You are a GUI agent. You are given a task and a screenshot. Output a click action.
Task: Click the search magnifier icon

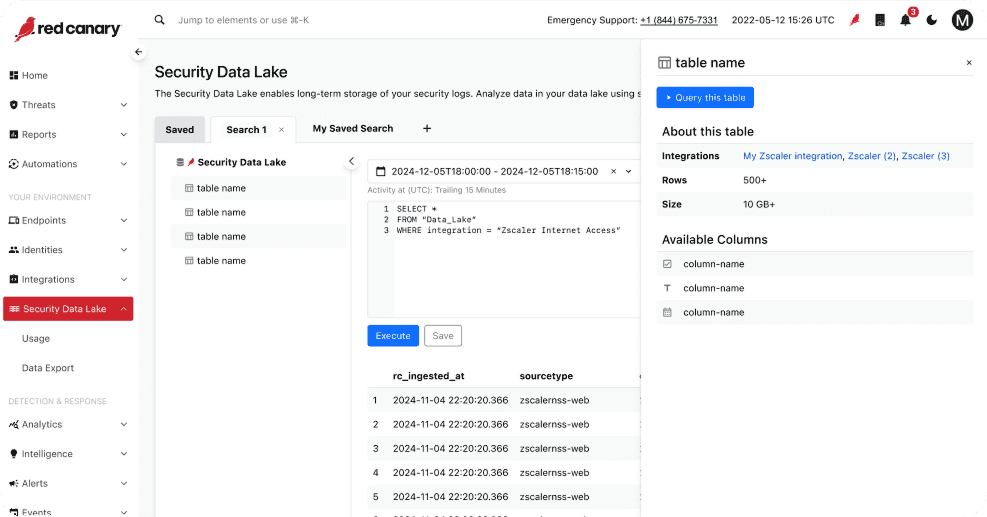pyautogui.click(x=160, y=20)
